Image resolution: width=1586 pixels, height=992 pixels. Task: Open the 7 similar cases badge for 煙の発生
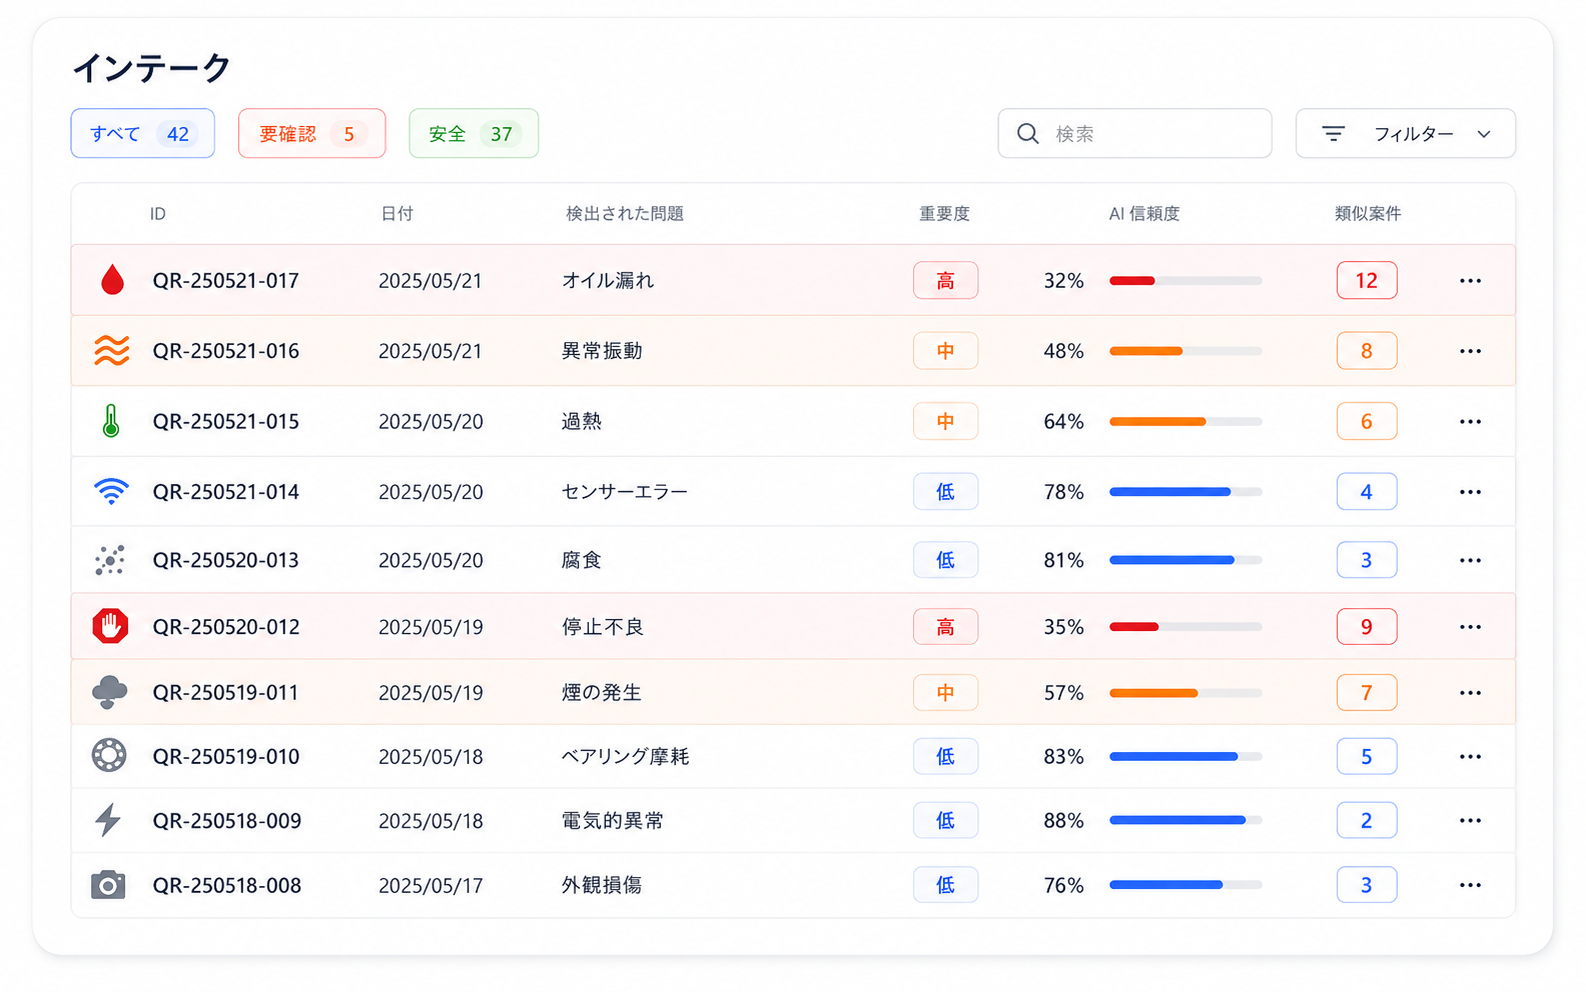[x=1367, y=693]
